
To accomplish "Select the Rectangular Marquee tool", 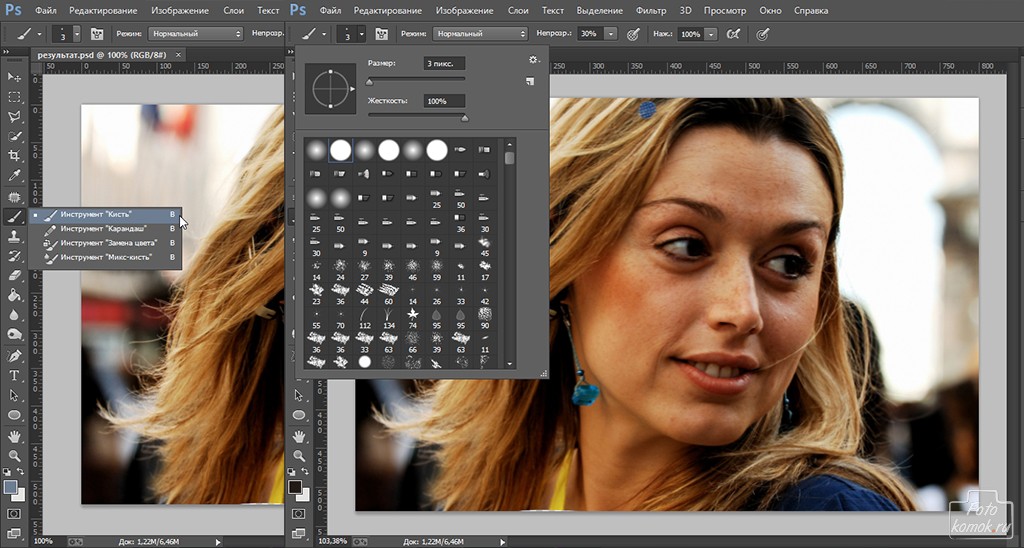I will (x=15, y=97).
